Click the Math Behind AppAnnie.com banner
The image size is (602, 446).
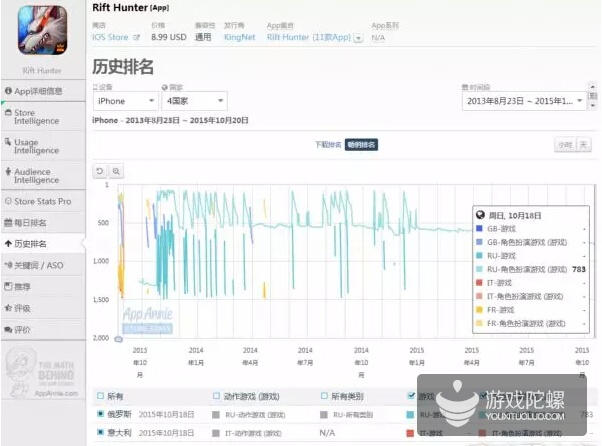(x=43, y=371)
